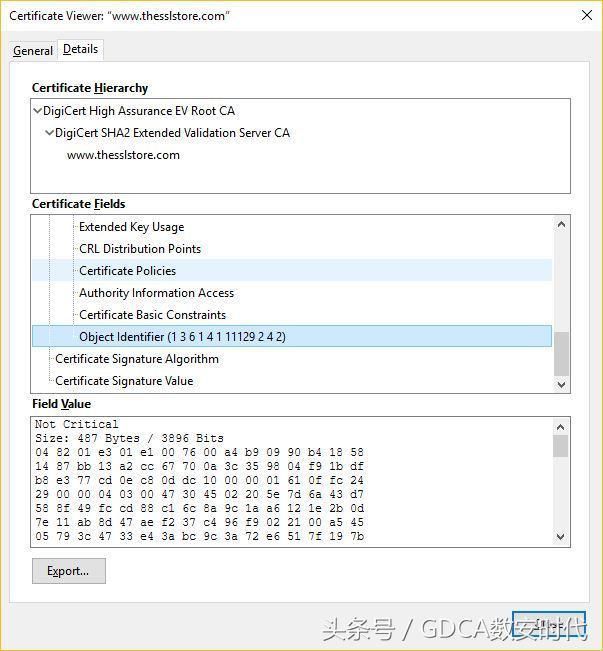The image size is (603, 651).
Task: Select Certificate Policies field
Action: [127, 271]
